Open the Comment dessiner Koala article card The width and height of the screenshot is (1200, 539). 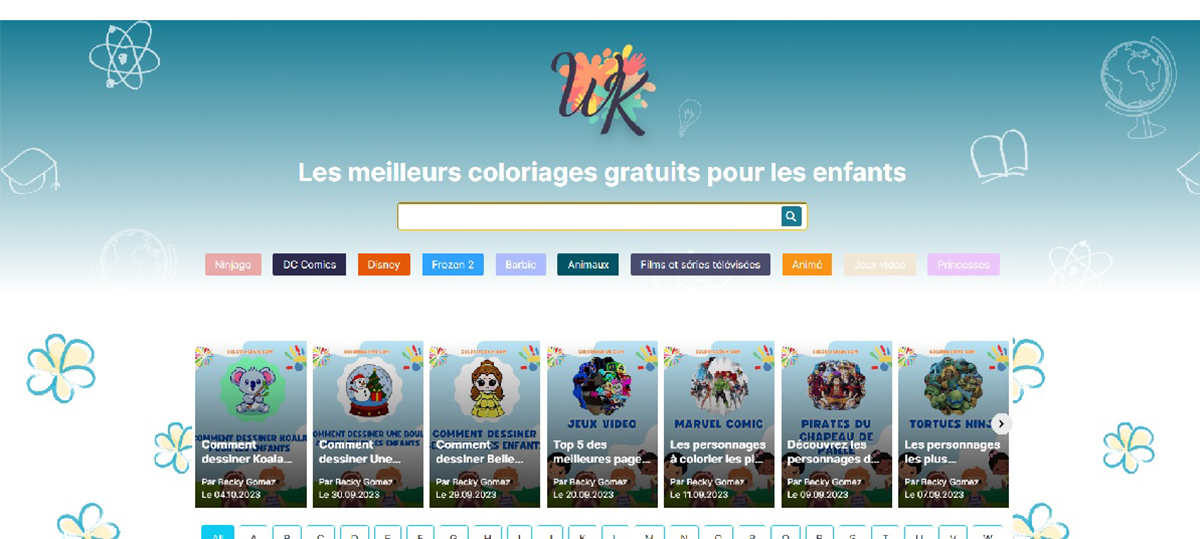point(251,425)
